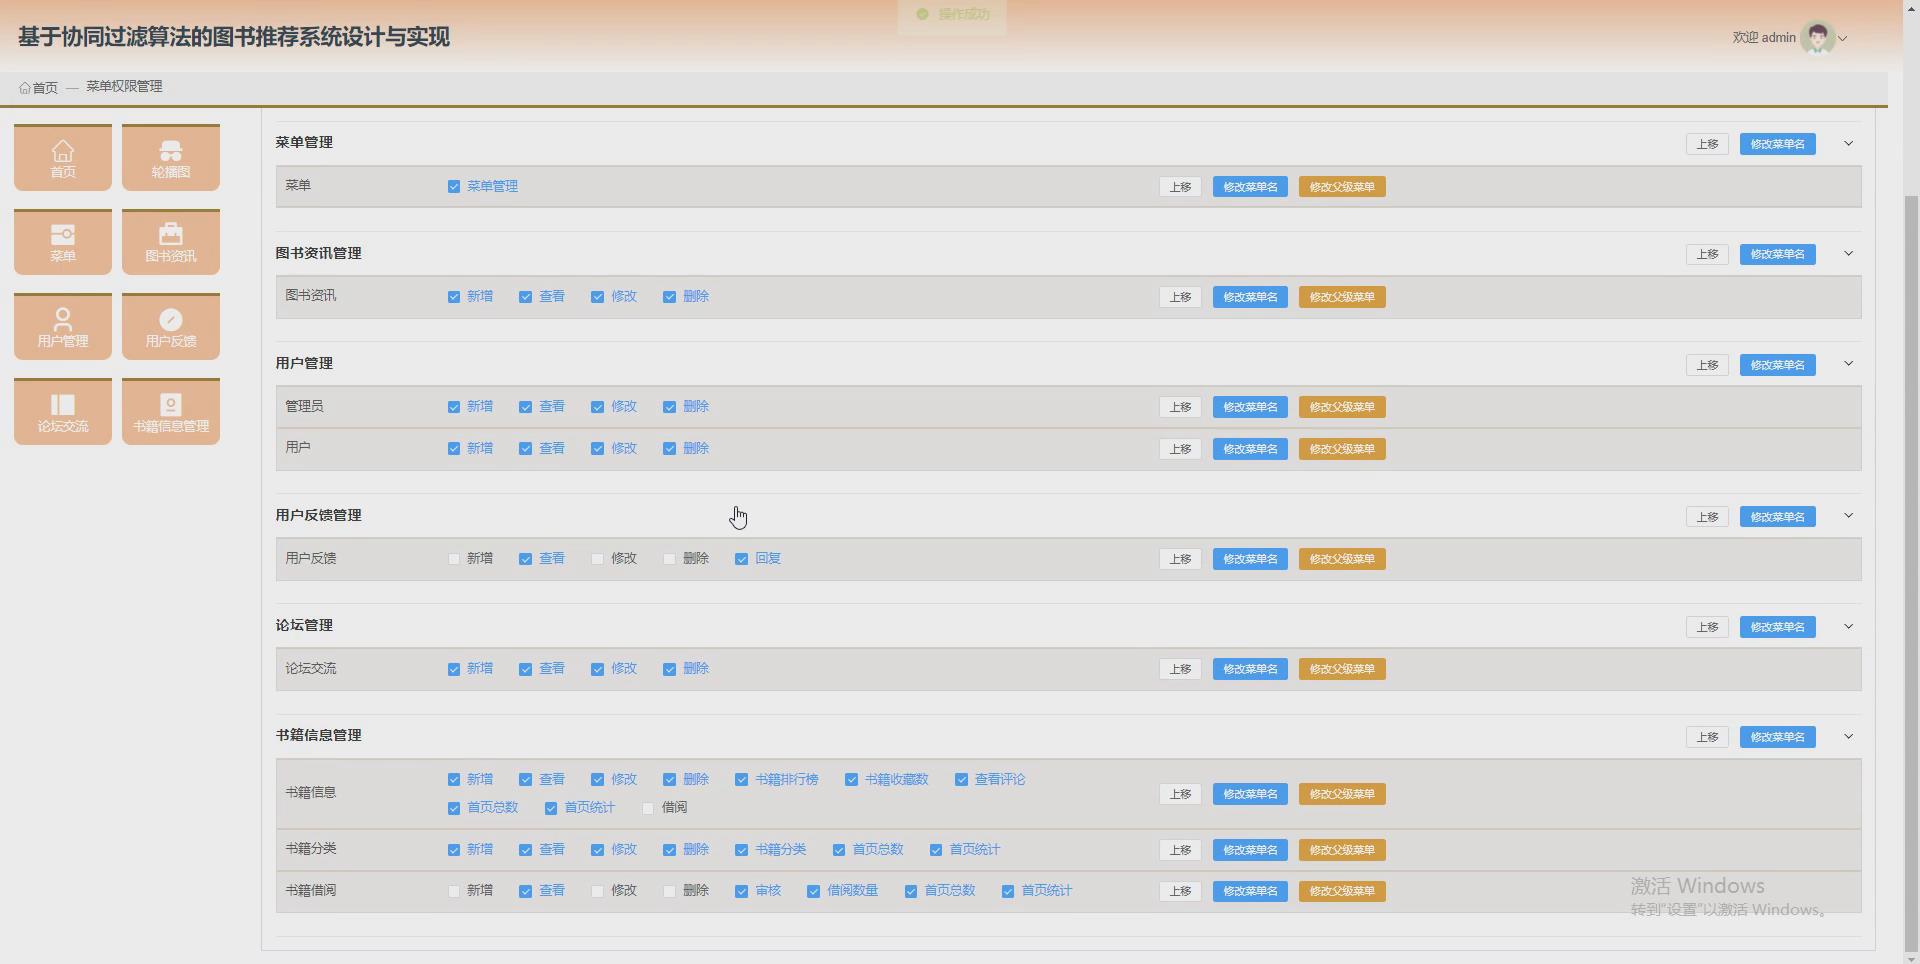Screen dimensions: 1920x964
Task: Click 修改父级菜单 in 书籍分类 row
Action: pyautogui.click(x=1342, y=850)
